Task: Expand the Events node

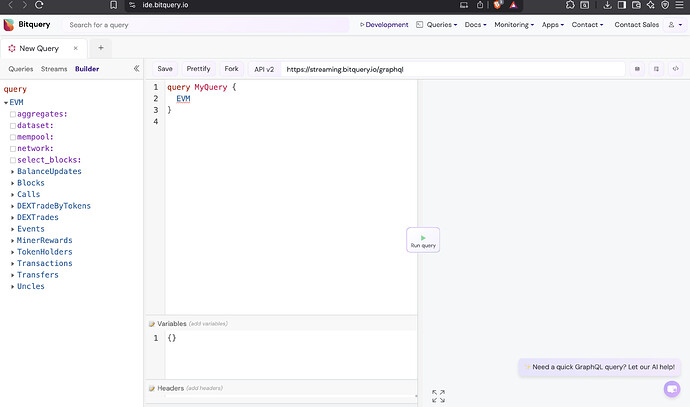Action: coord(12,229)
